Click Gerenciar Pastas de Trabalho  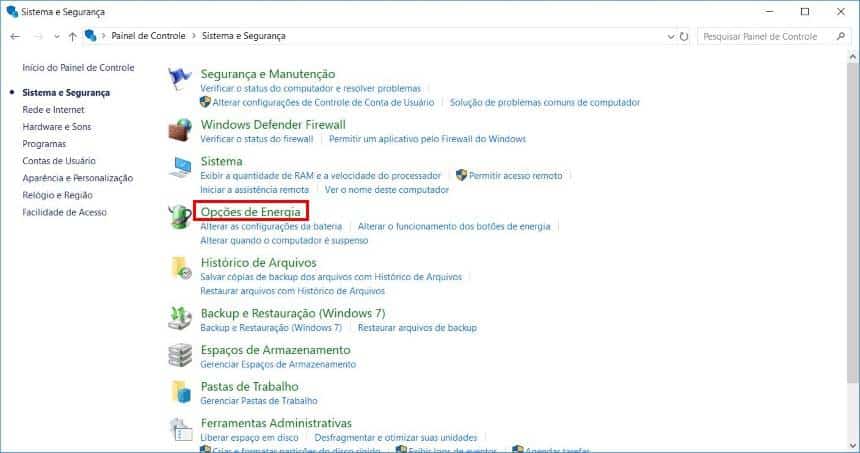click(259, 401)
